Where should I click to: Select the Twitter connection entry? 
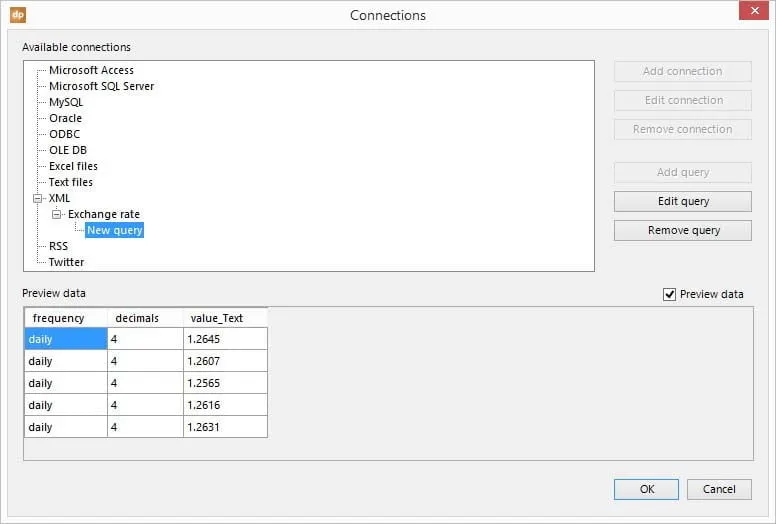[66, 262]
